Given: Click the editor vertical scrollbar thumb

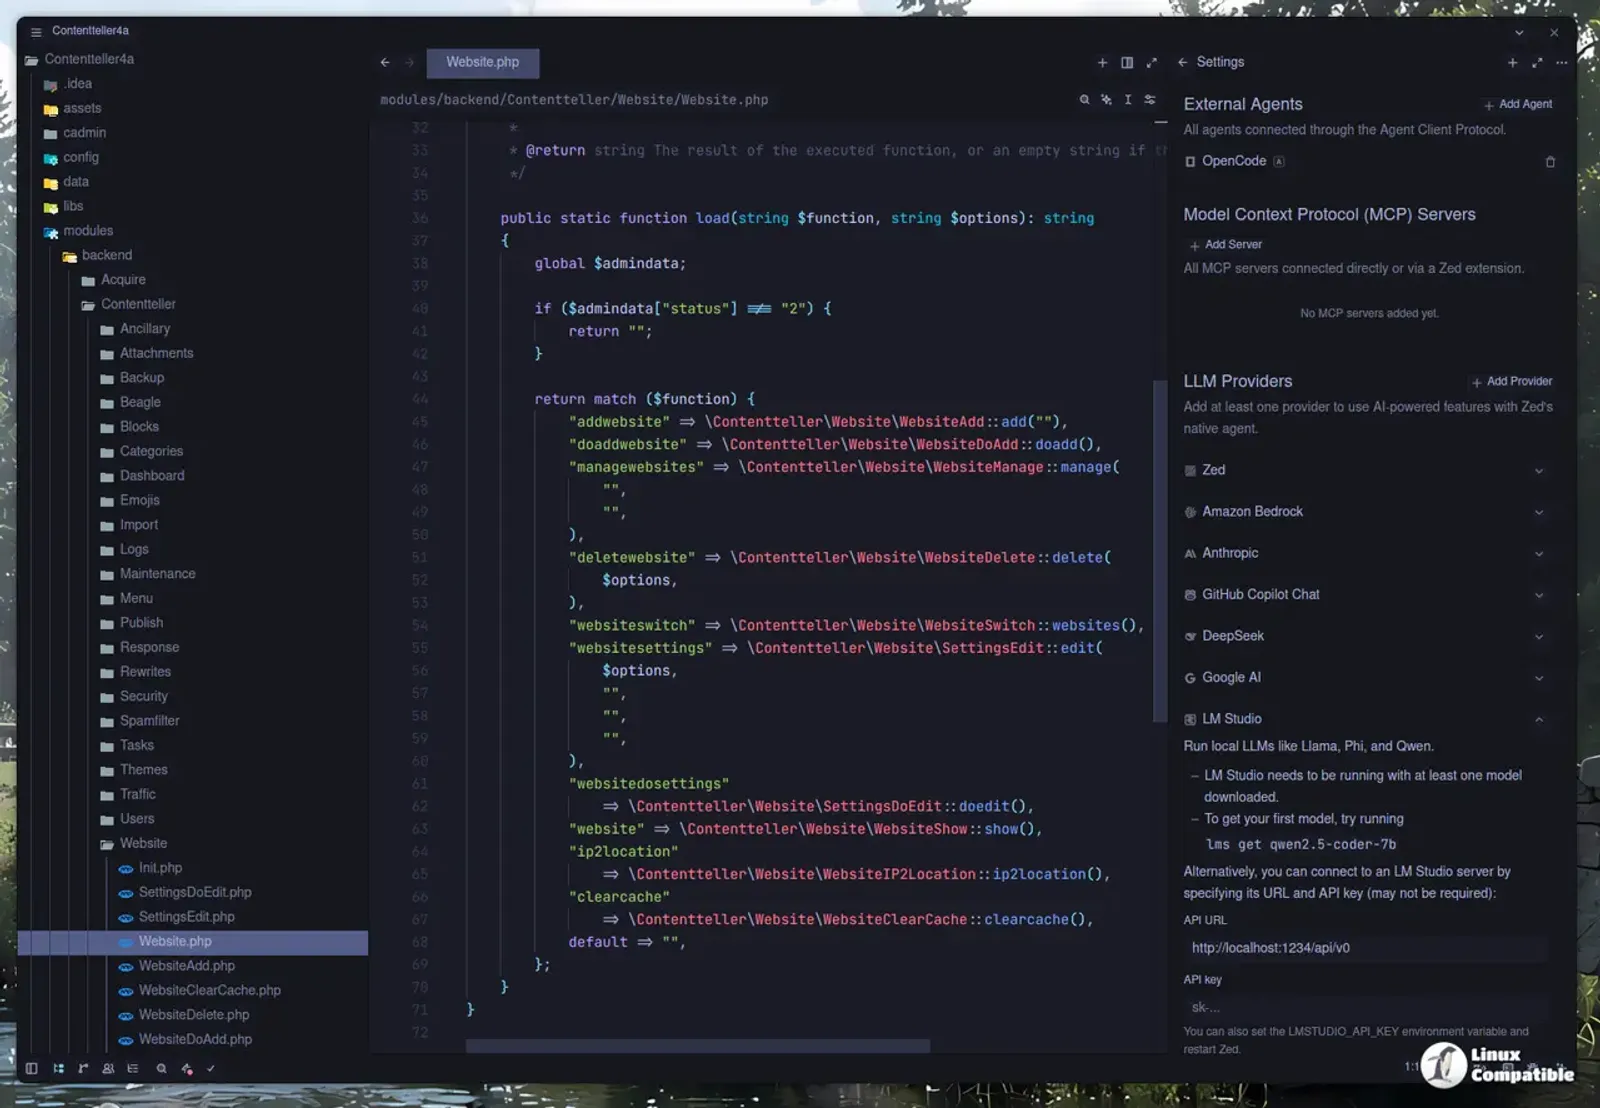Looking at the screenshot, I should [x=1160, y=550].
